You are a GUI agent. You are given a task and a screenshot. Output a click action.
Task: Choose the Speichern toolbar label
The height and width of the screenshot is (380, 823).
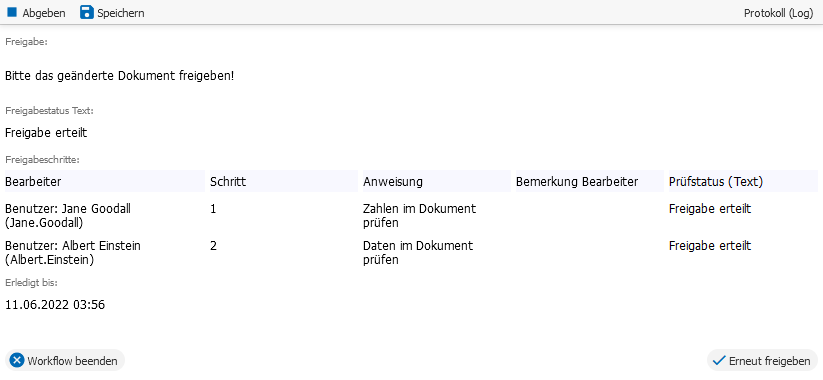click(121, 13)
